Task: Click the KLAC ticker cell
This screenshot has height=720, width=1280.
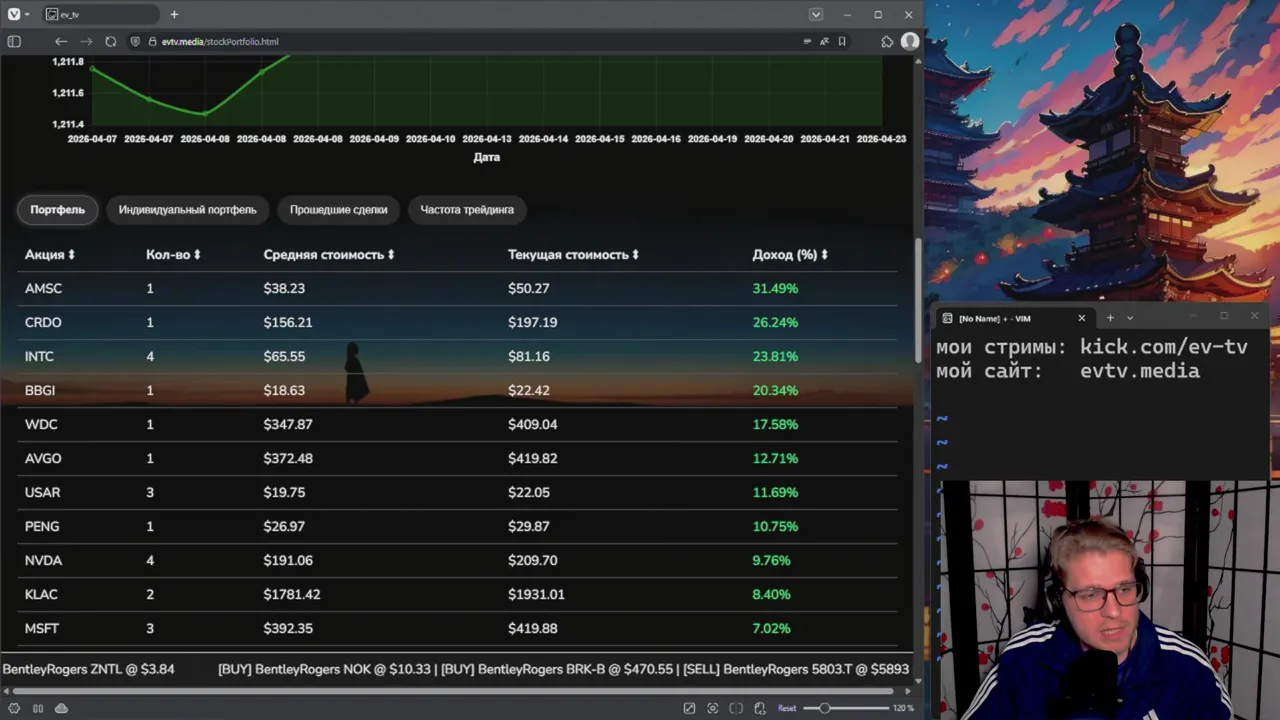Action: [x=41, y=594]
